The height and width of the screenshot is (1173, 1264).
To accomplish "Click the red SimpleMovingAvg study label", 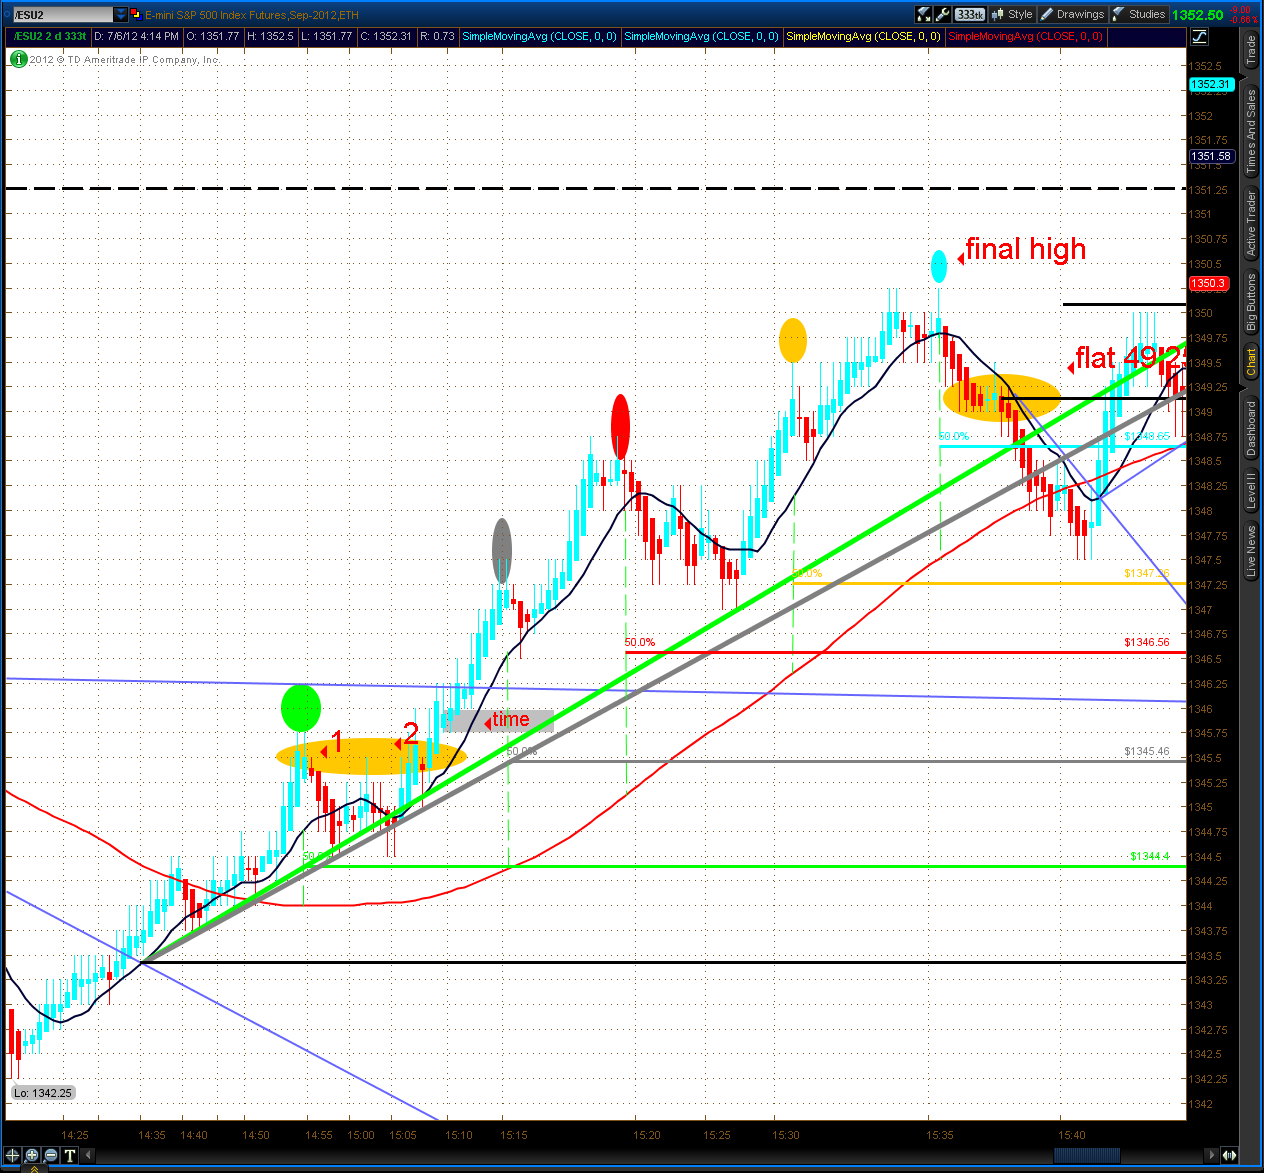I will tap(1025, 36).
